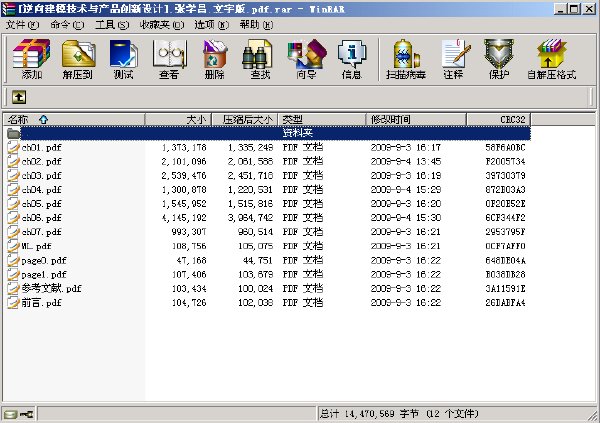Image resolution: width=600 pixels, height=423 pixels.
Task: Open the 帮助 (Help) menu
Action: coord(256,25)
